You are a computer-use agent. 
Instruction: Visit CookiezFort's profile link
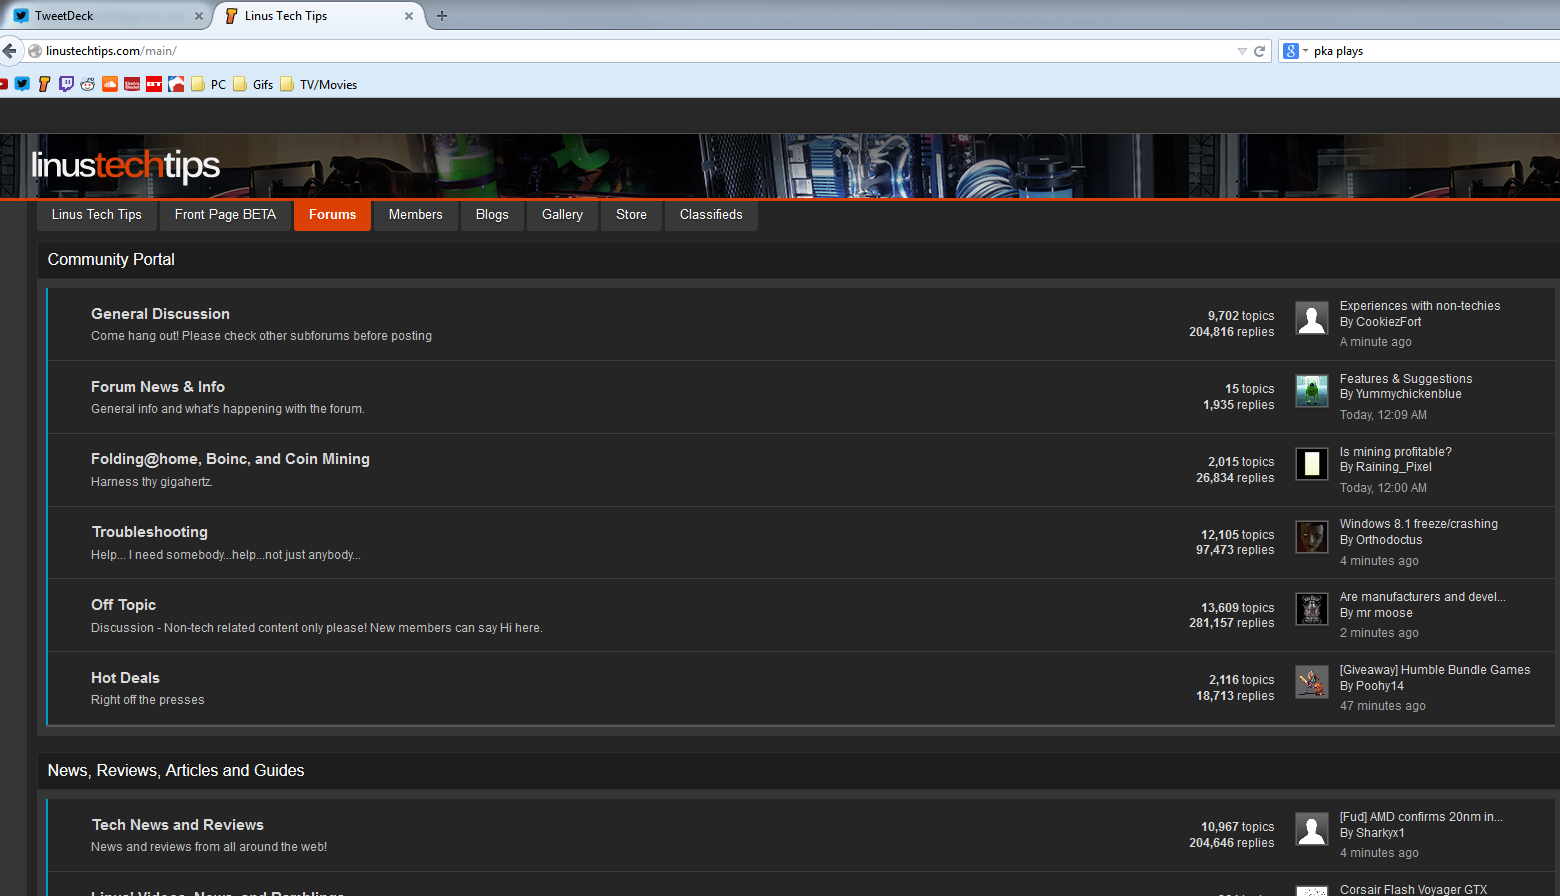click(1389, 322)
